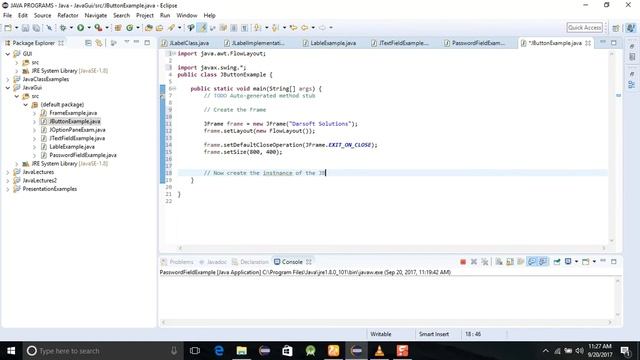The width and height of the screenshot is (640, 360).
Task: Click Maximize on the Console view
Action: [613, 262]
